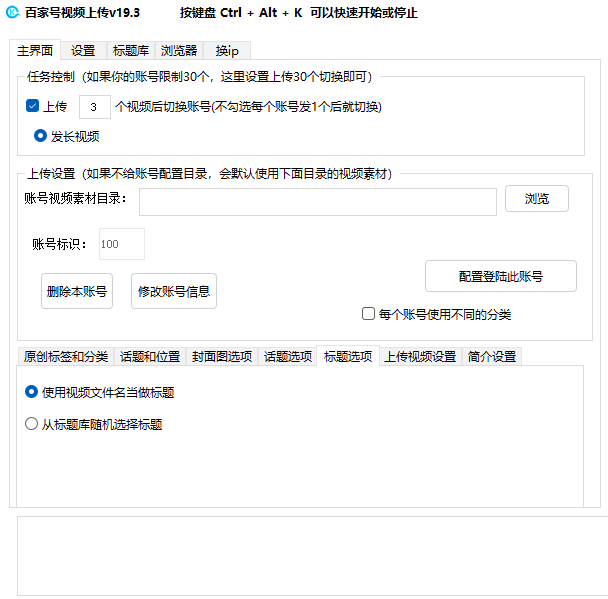Open the 标题库 tab
Image resolution: width=608 pixels, height=599 pixels.
click(131, 51)
